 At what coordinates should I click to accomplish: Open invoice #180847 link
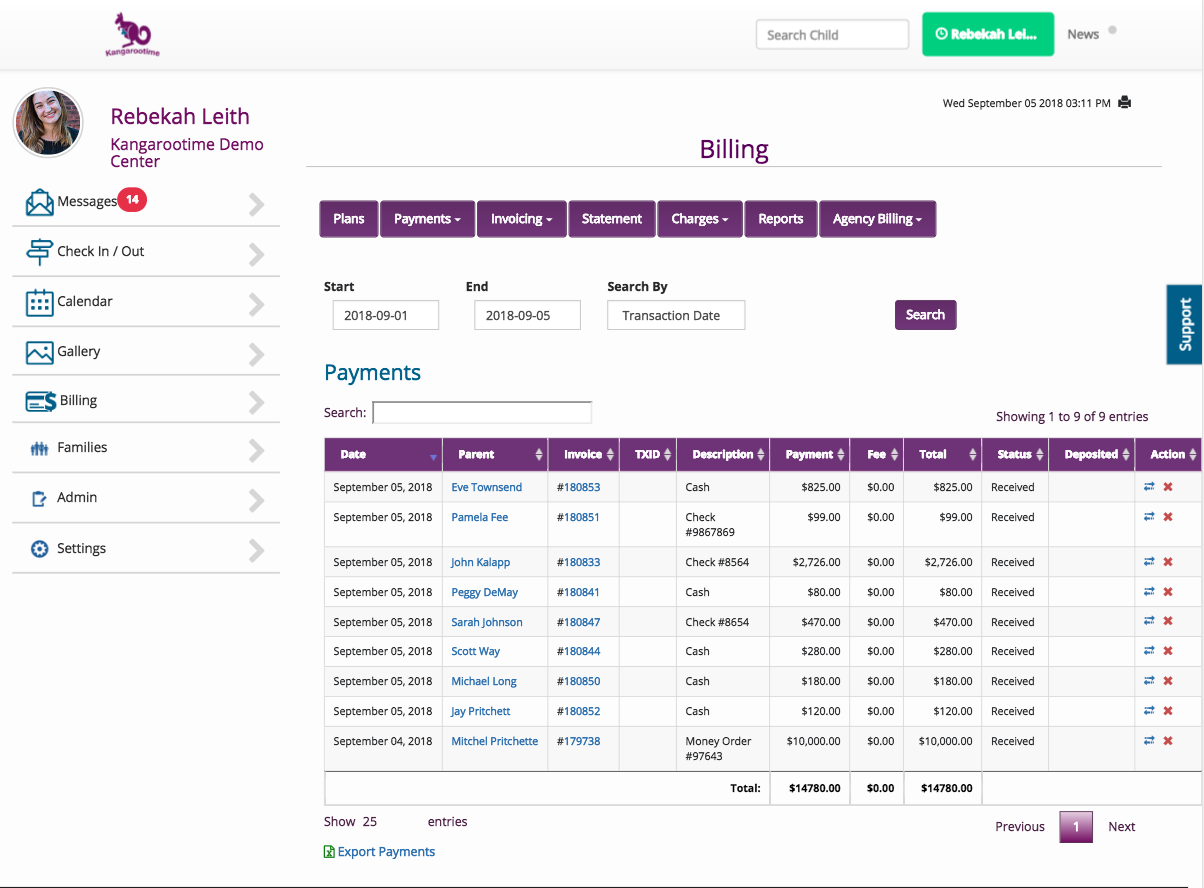click(x=578, y=622)
